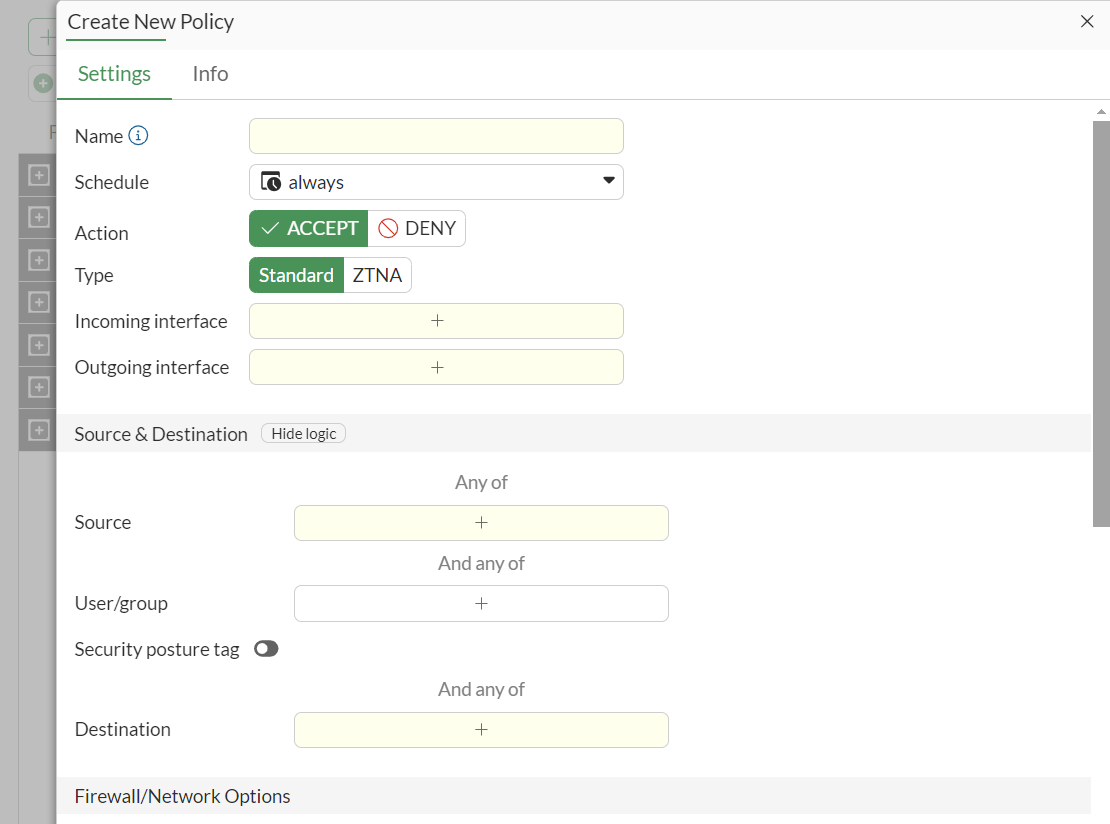Add a Source using its plus icon
This screenshot has width=1110, height=824.
point(481,522)
